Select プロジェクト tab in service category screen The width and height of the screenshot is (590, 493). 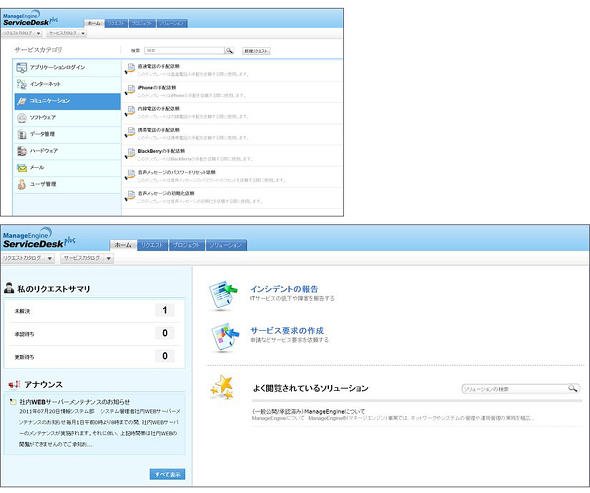click(142, 23)
